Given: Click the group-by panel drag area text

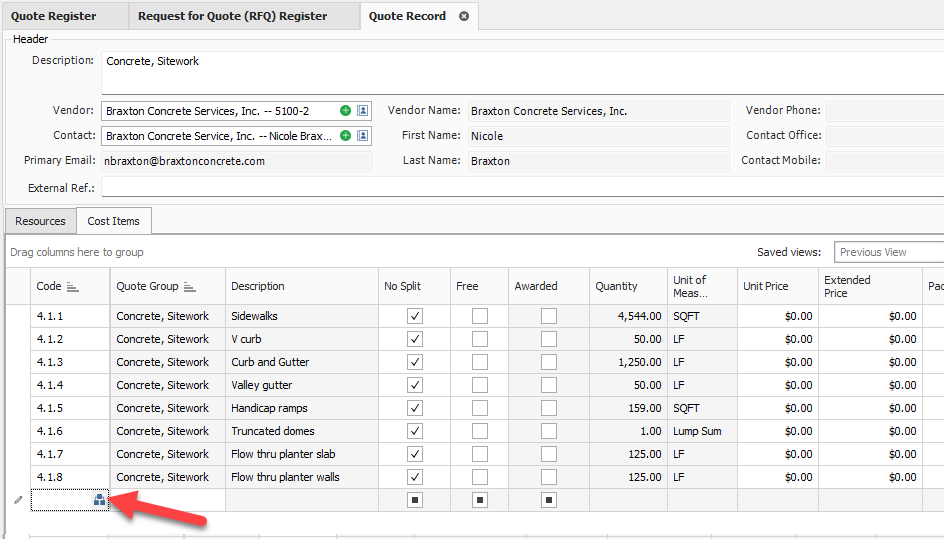Looking at the screenshot, I should click(x=76, y=252).
